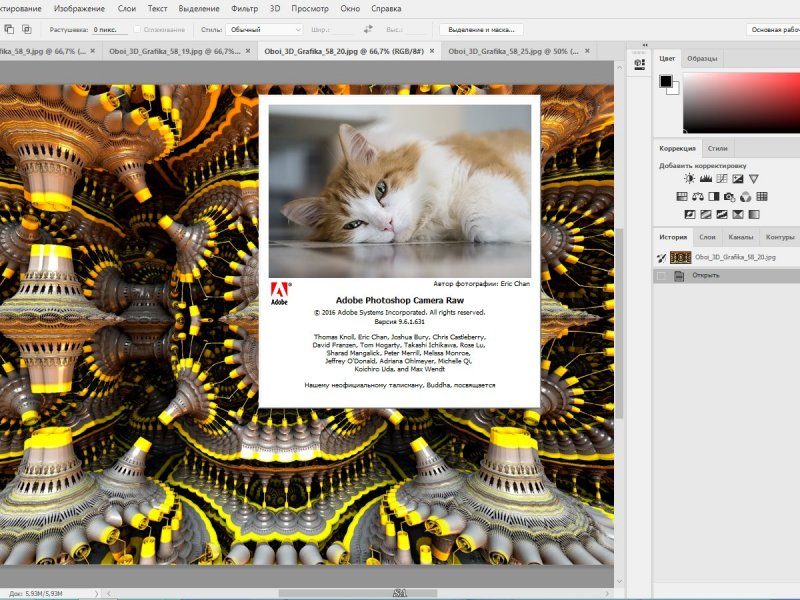Add a Levels adjustment layer

[706, 179]
